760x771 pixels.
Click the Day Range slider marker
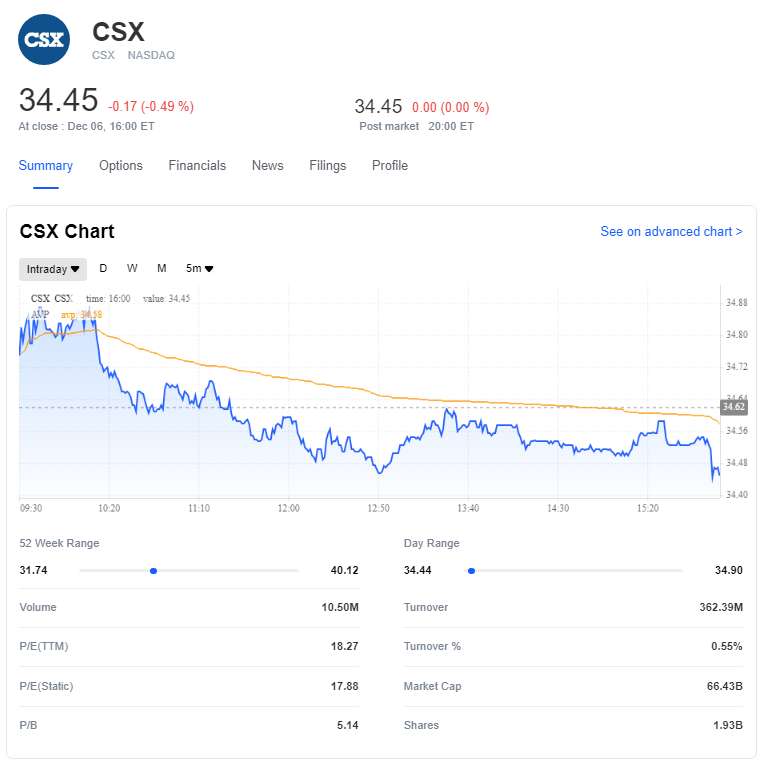tap(470, 571)
